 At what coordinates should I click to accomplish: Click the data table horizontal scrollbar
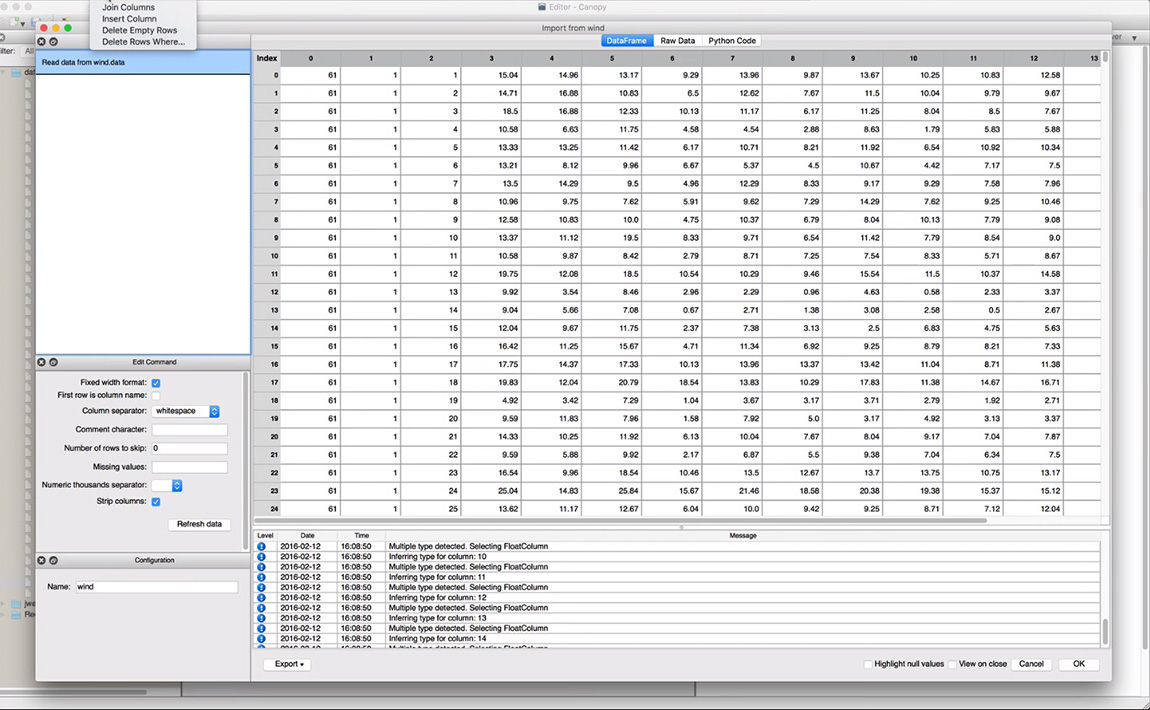pyautogui.click(x=620, y=521)
